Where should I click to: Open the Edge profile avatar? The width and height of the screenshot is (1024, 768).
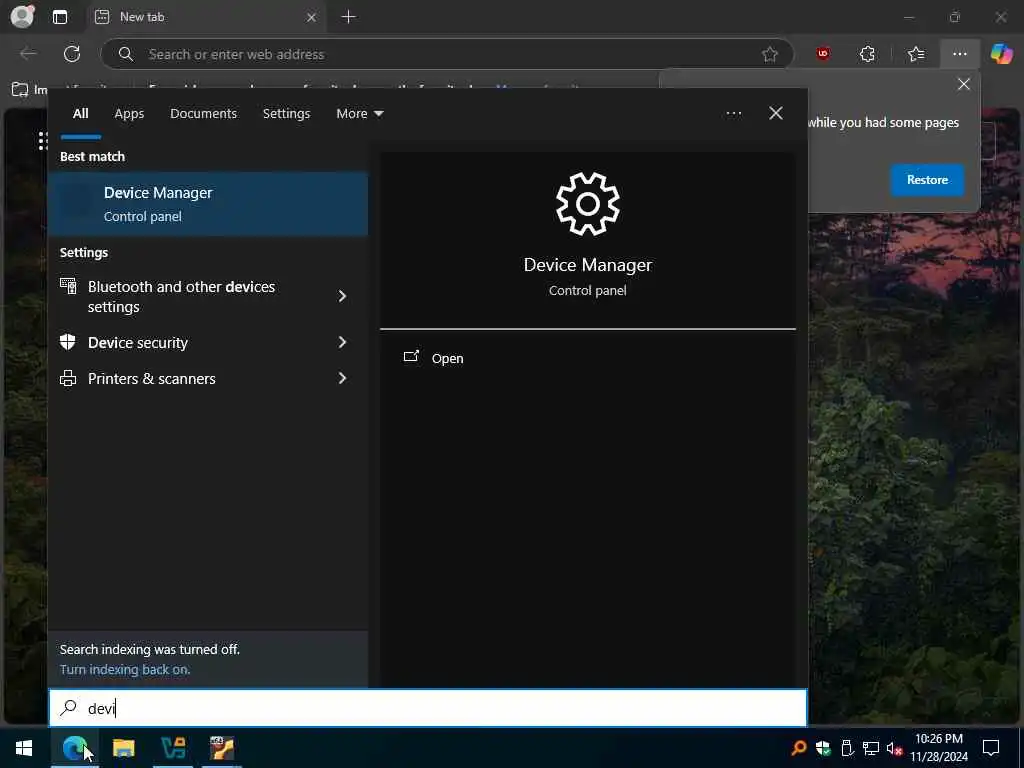(x=22, y=16)
